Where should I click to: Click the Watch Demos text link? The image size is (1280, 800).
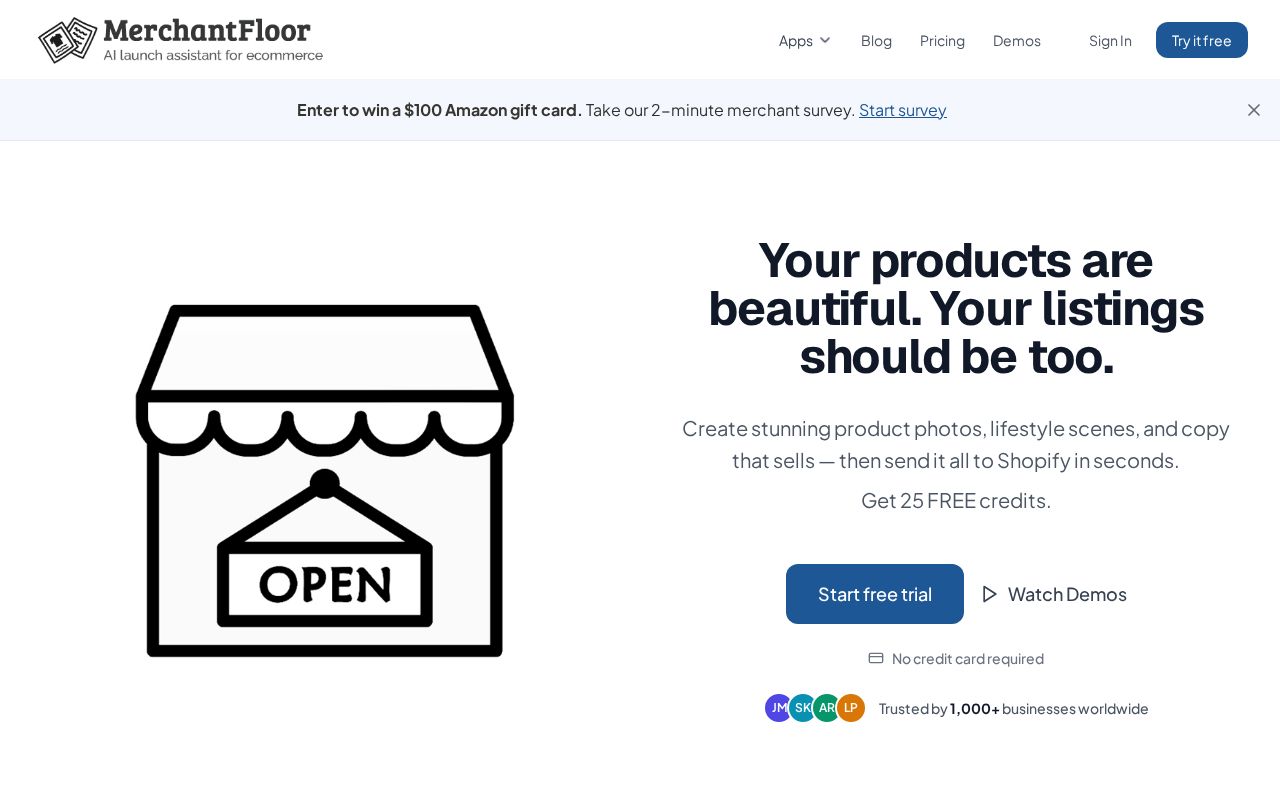click(1067, 594)
